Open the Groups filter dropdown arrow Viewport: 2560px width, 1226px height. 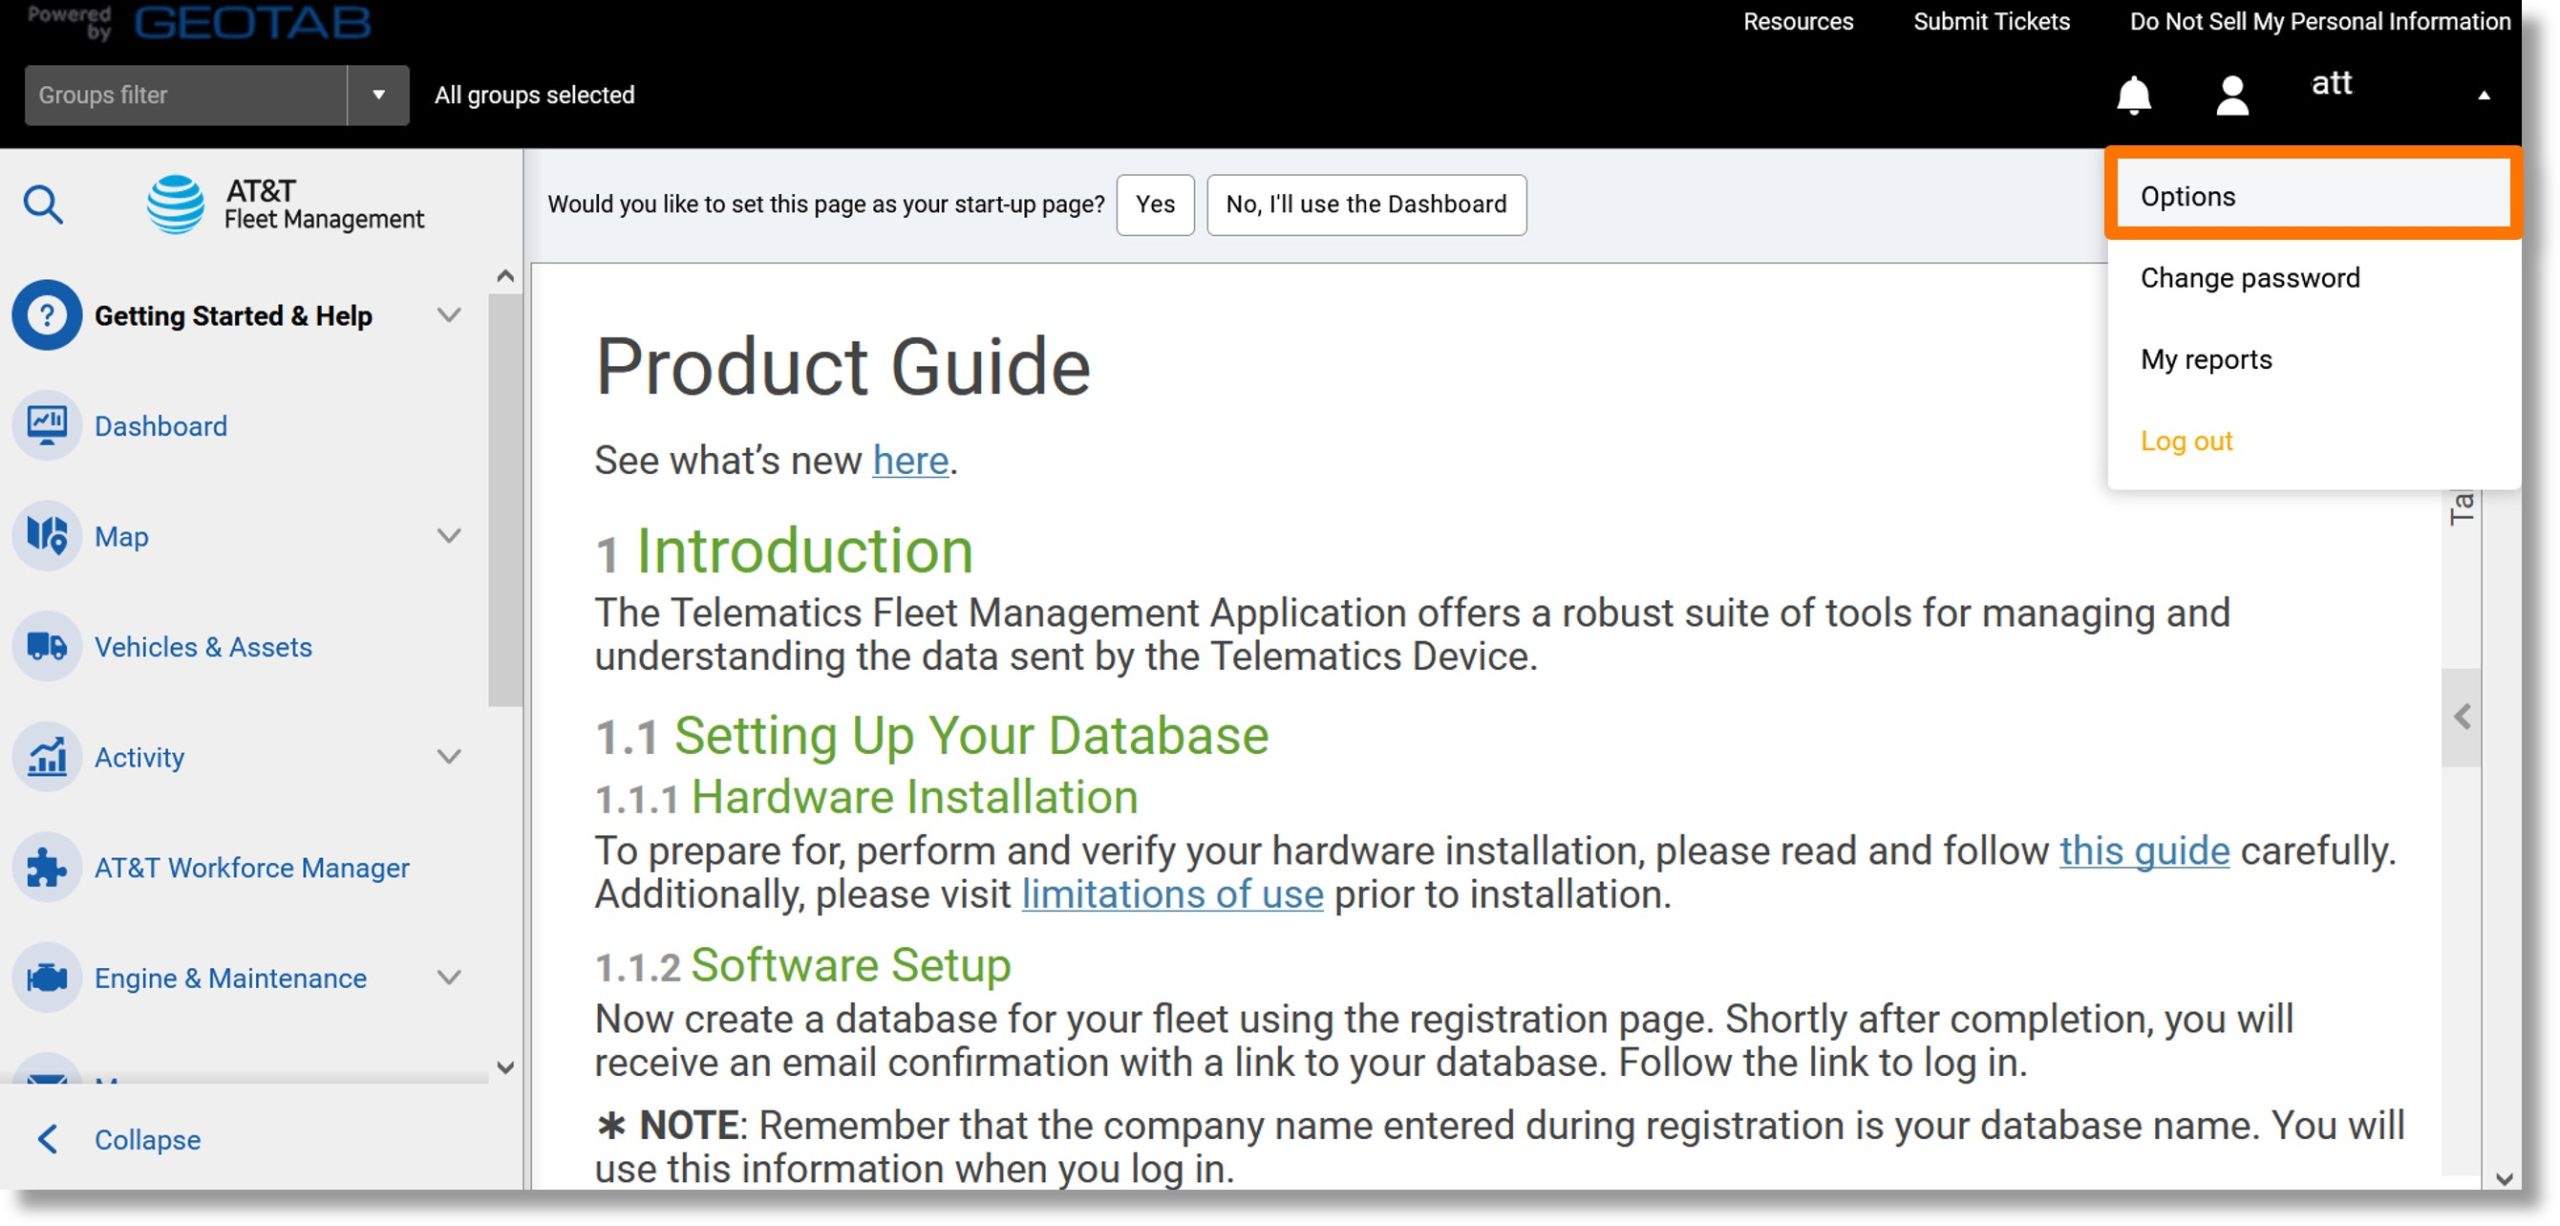(x=378, y=95)
